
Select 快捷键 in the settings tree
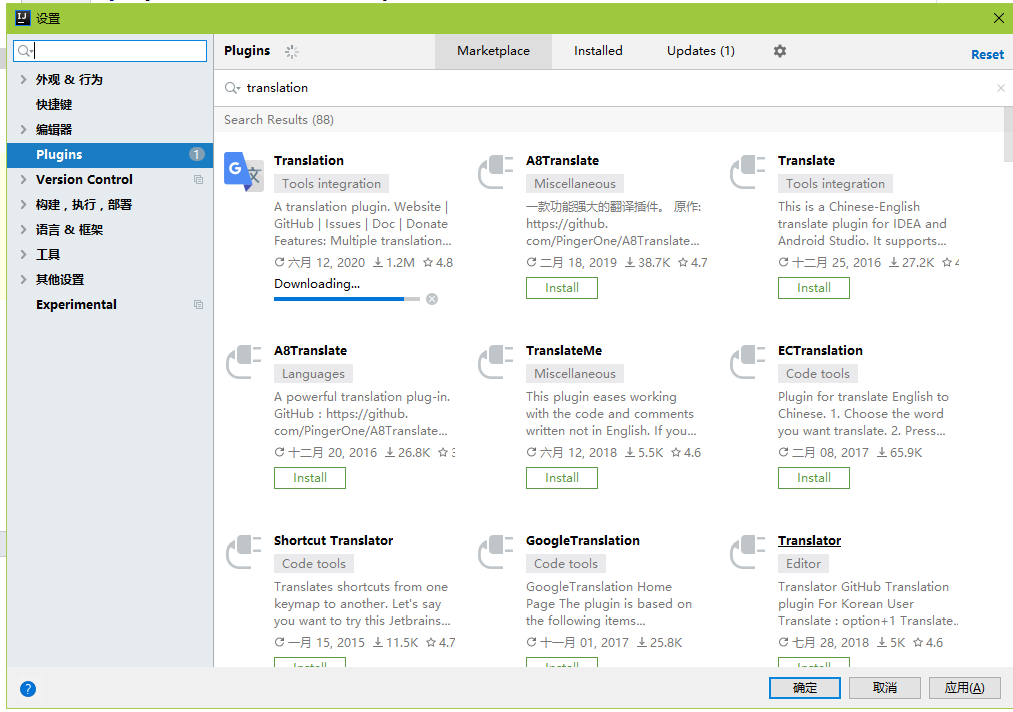pyautogui.click(x=110, y=105)
